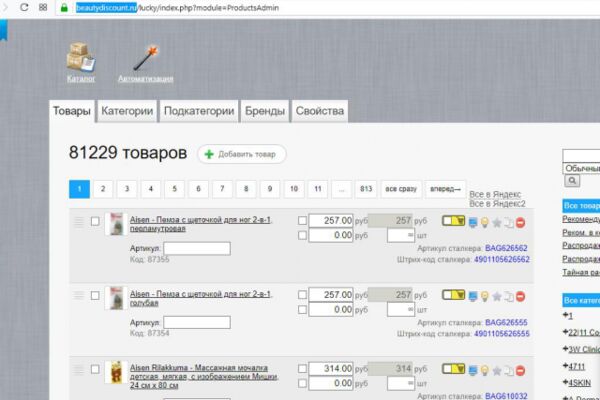Grab the drag handle of голубая row
The width and height of the screenshot is (600, 400).
(x=78, y=296)
